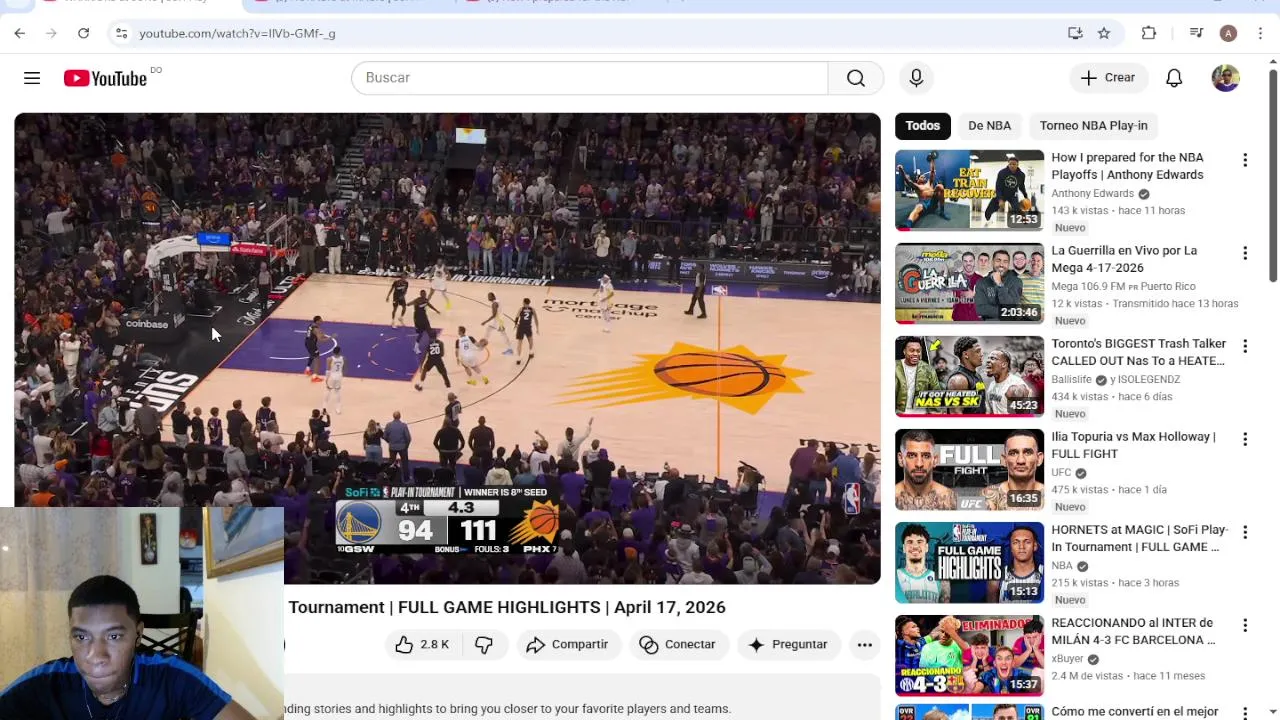
Task: Click the browser address bar URL
Action: 237,33
